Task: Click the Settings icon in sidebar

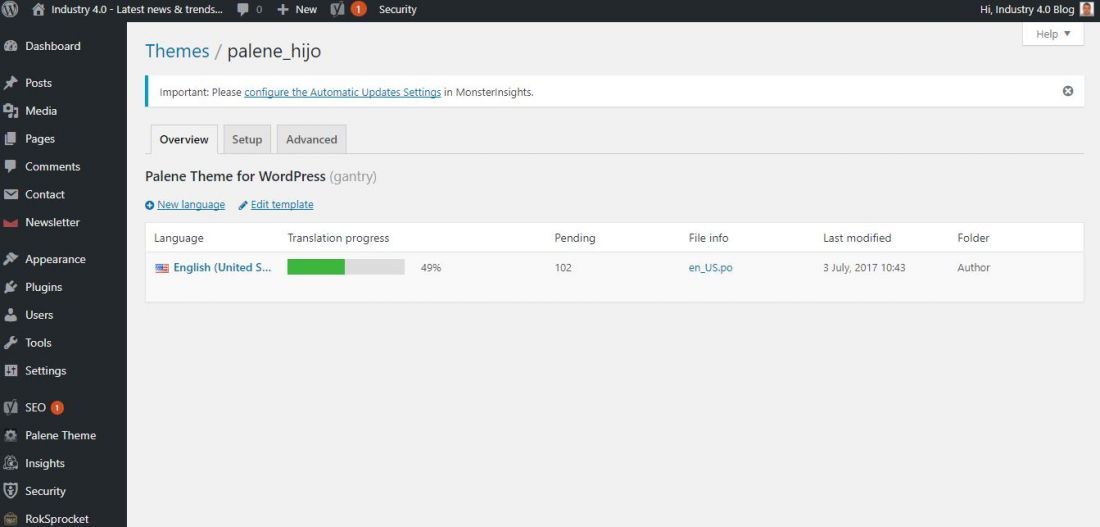Action: tap(11, 371)
